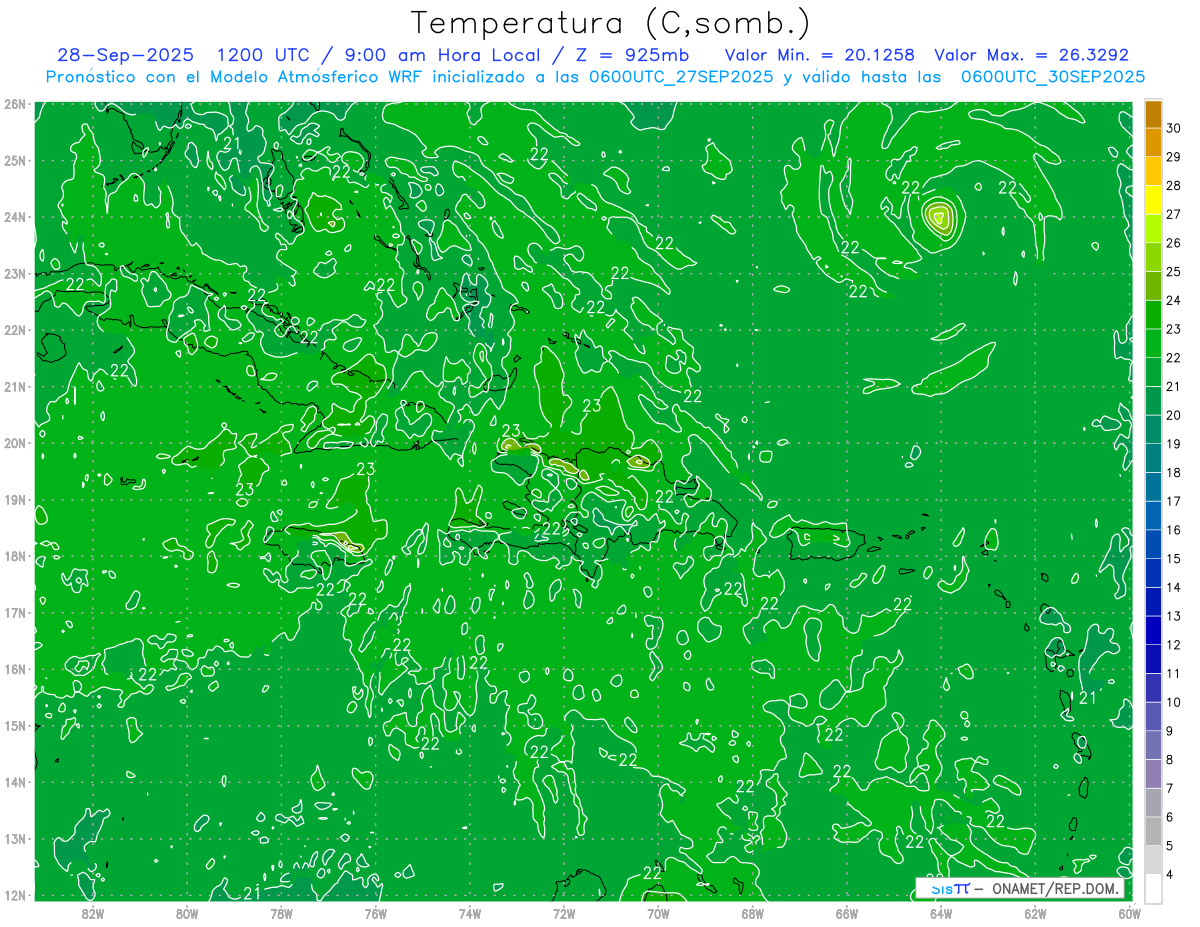Click the "64W" longitude label
This screenshot has width=1200, height=927.
click(x=941, y=913)
